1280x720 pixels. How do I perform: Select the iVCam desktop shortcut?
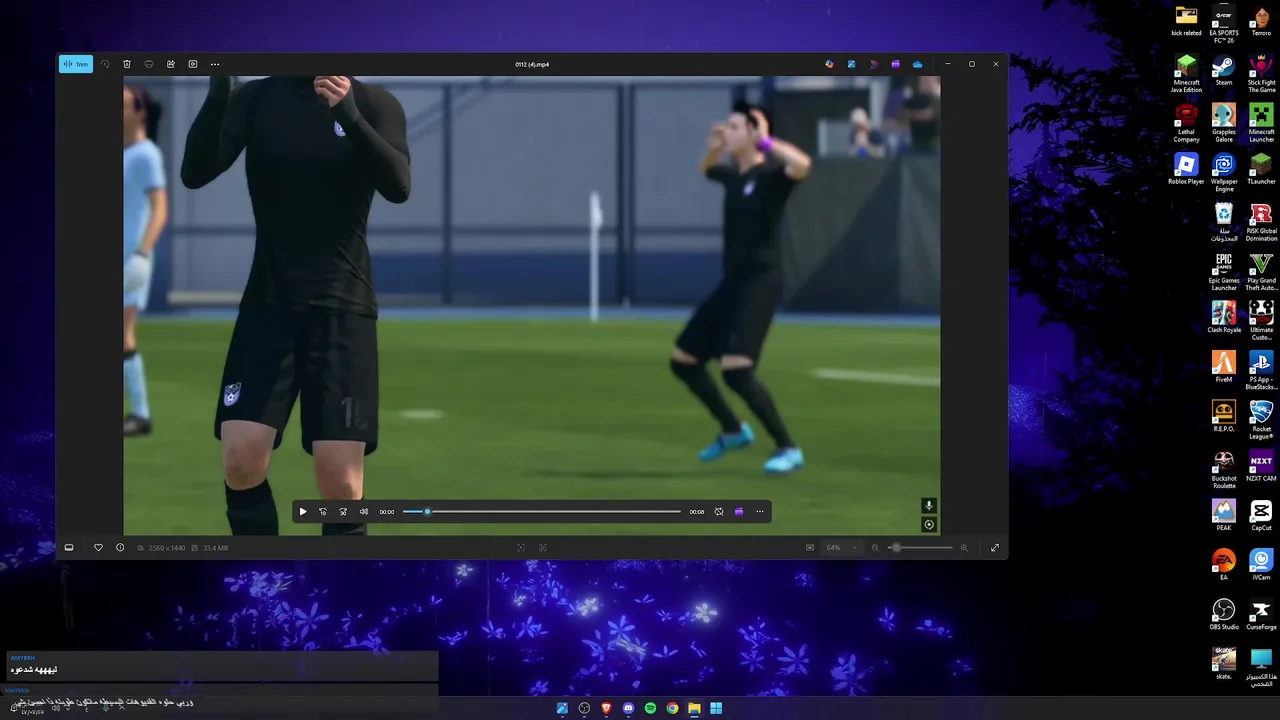click(x=1261, y=565)
